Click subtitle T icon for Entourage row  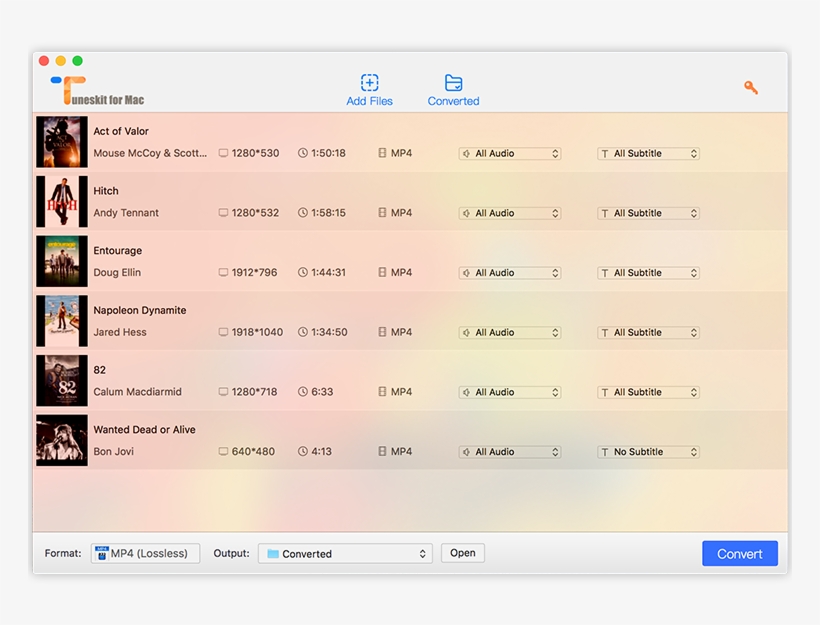point(605,273)
